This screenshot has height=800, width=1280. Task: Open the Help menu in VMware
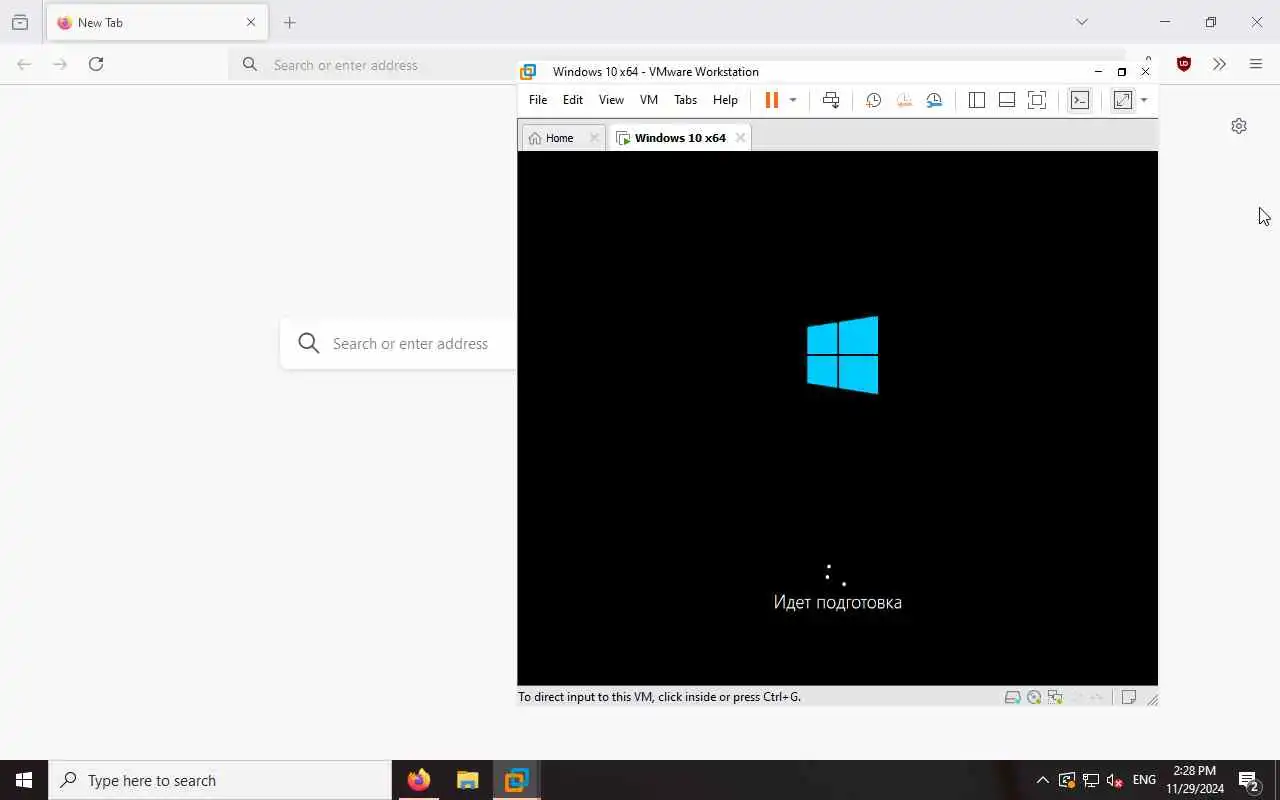pos(725,100)
